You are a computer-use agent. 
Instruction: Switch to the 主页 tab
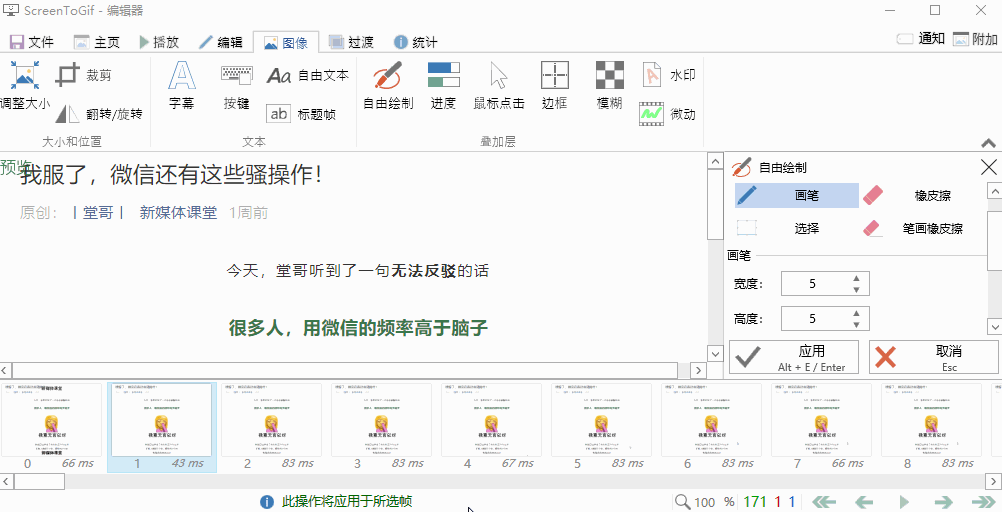tap(96, 43)
